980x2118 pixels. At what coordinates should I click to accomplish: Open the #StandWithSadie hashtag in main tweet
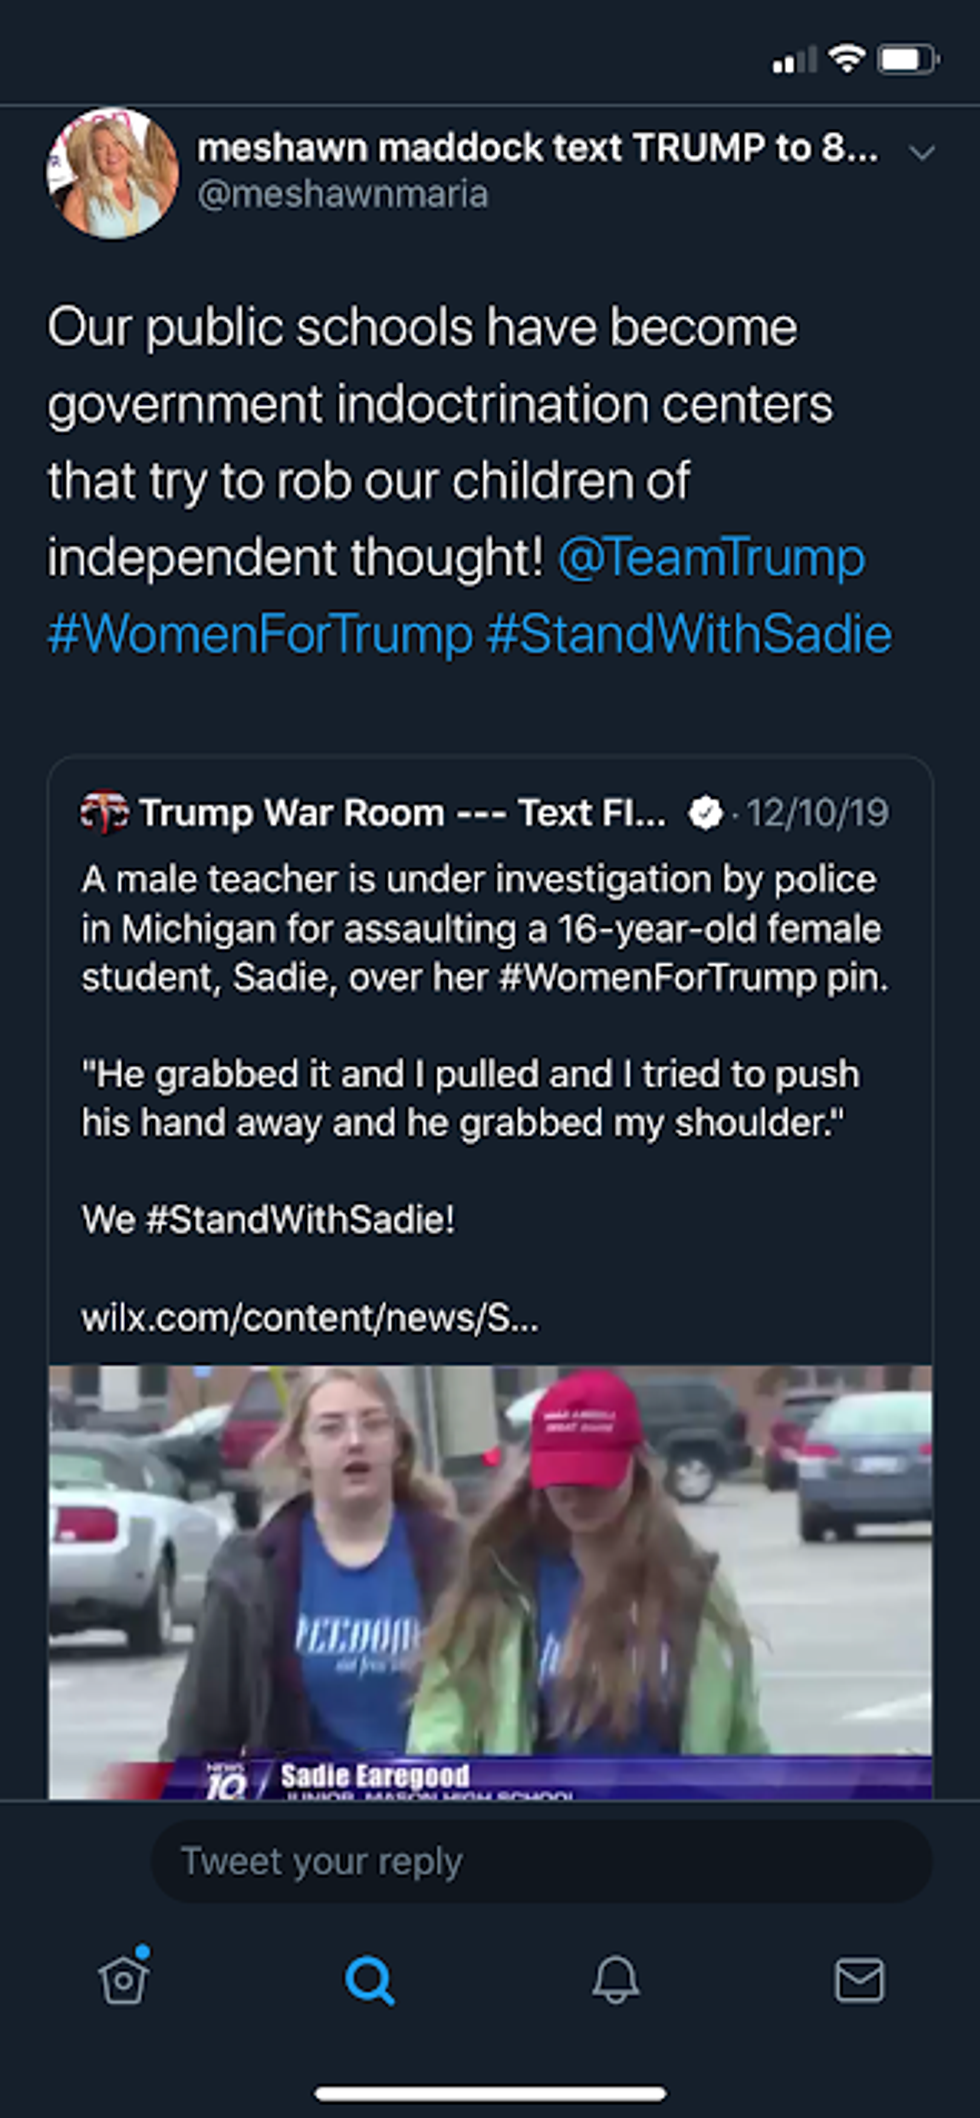coord(689,634)
